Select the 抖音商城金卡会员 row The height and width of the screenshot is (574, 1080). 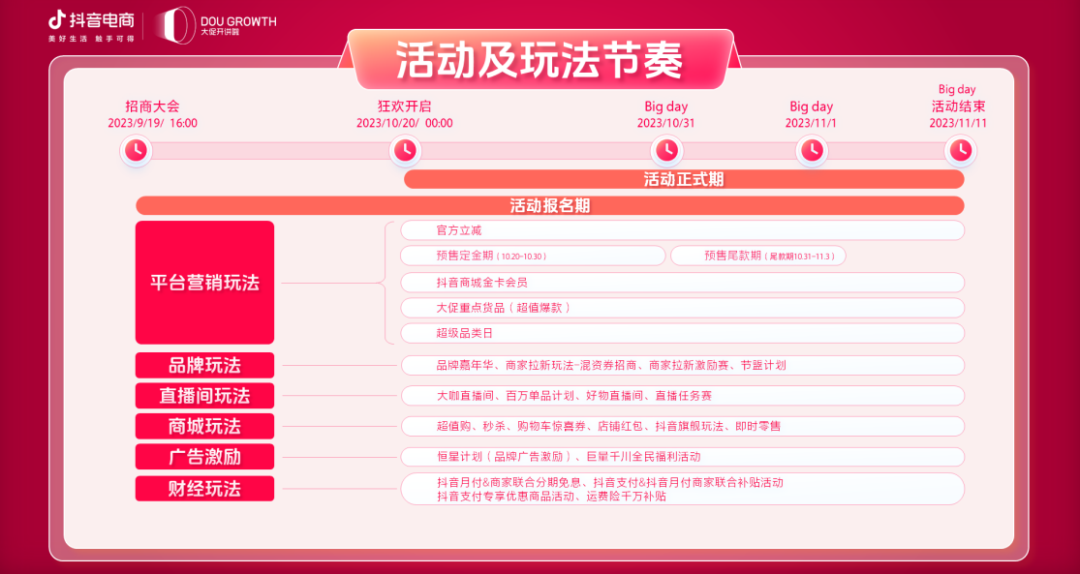pos(682,283)
